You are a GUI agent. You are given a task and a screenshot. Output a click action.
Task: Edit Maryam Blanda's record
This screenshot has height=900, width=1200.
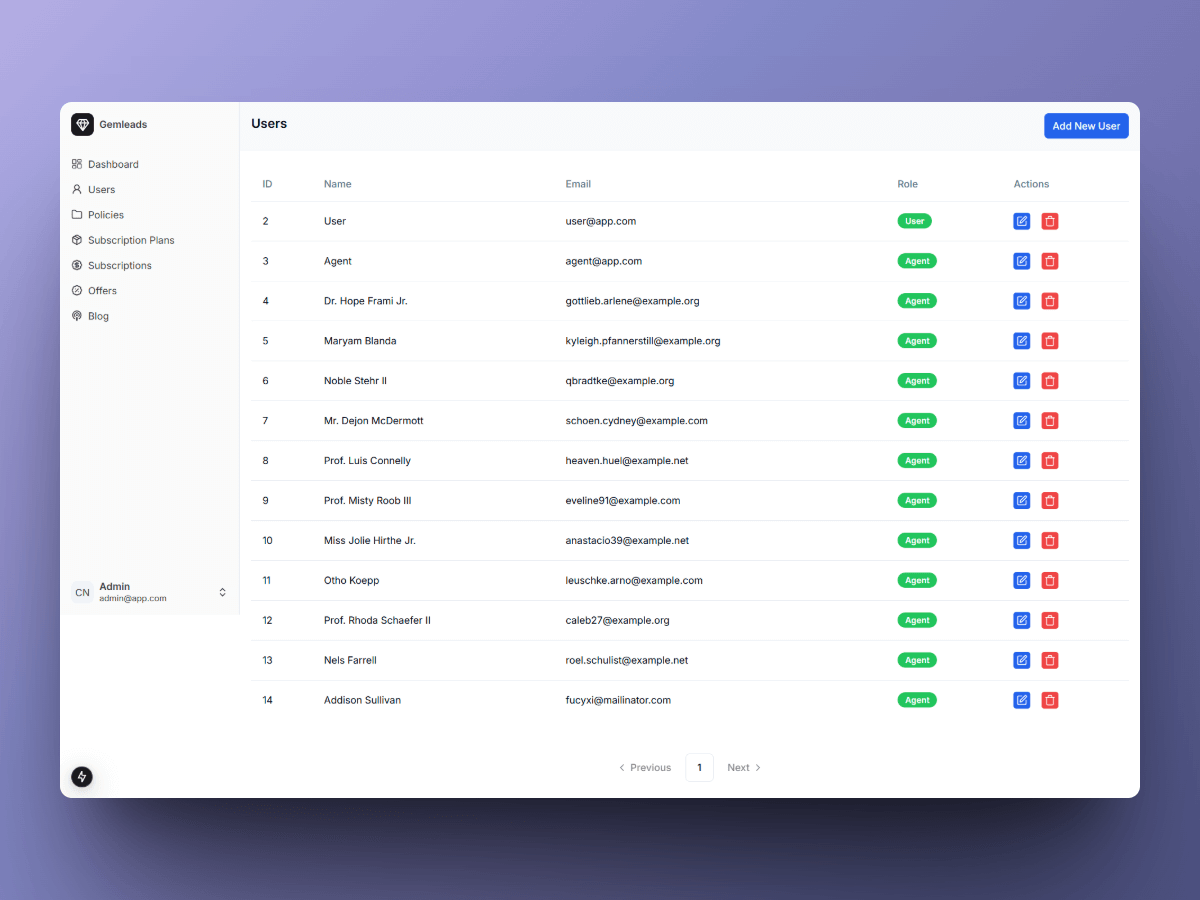pos(1021,341)
